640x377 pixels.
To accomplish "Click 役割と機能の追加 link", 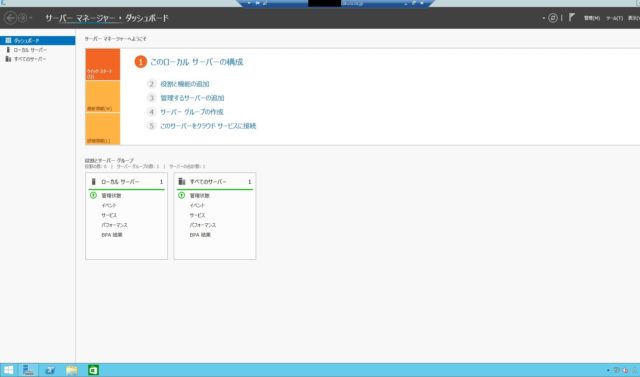I will 184,84.
